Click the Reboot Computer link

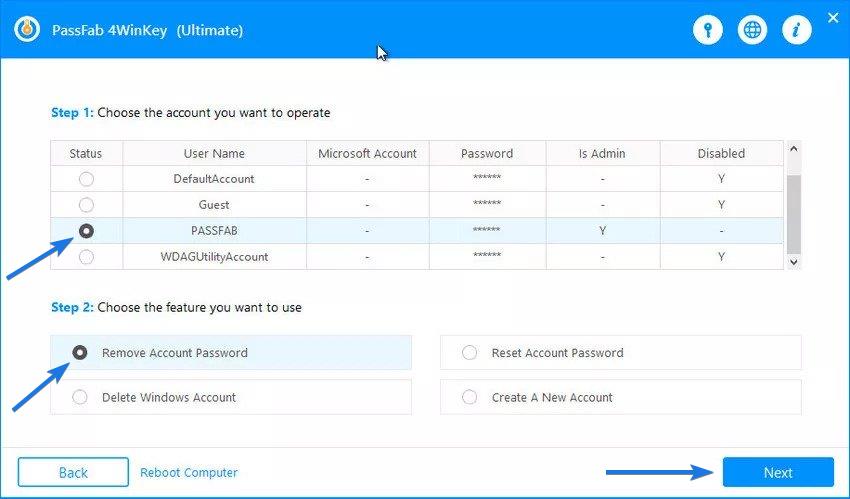189,472
